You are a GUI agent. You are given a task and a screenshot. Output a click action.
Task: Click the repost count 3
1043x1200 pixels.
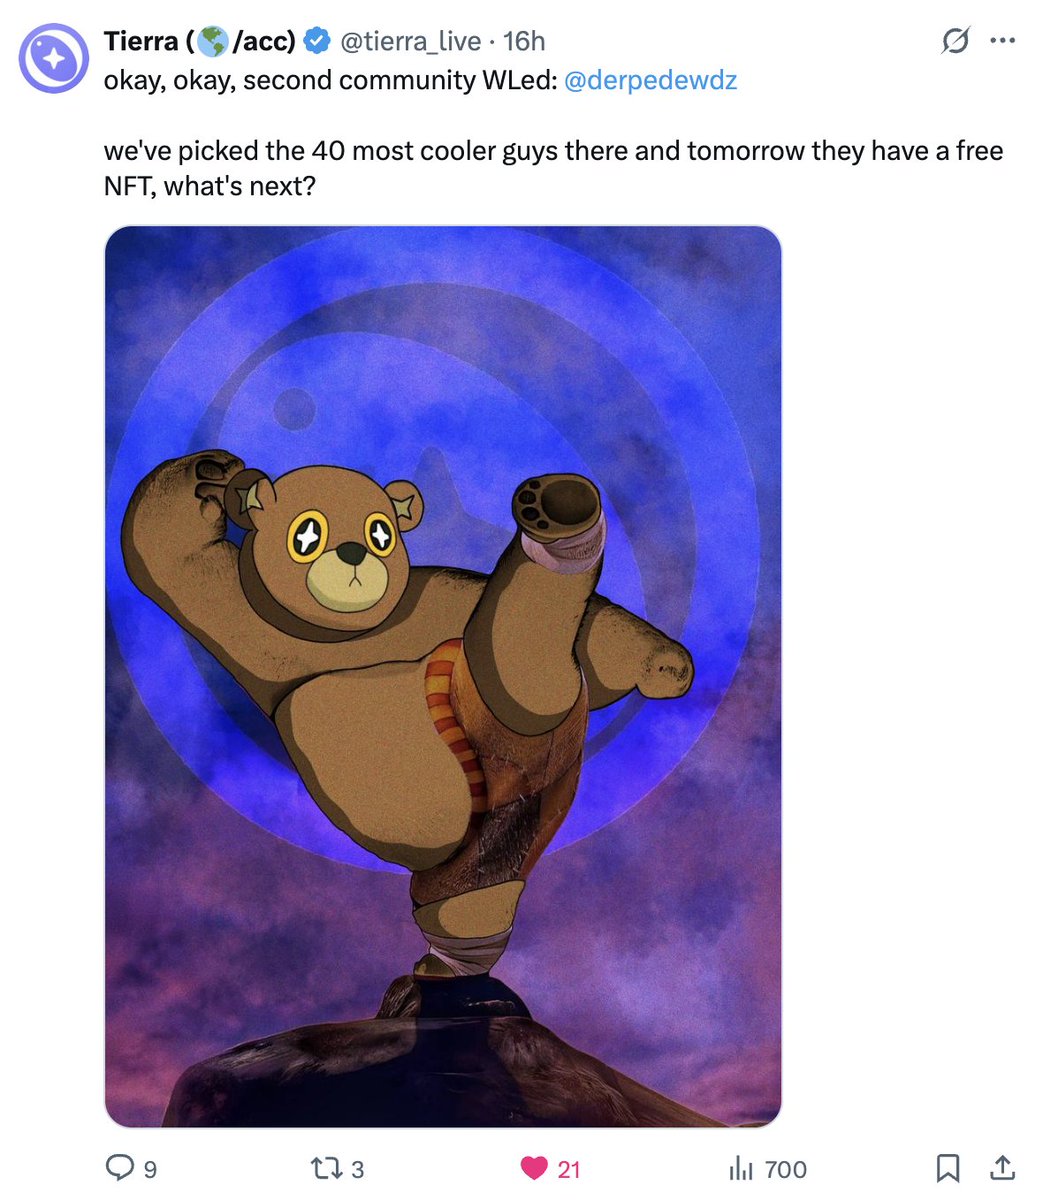click(x=358, y=1169)
